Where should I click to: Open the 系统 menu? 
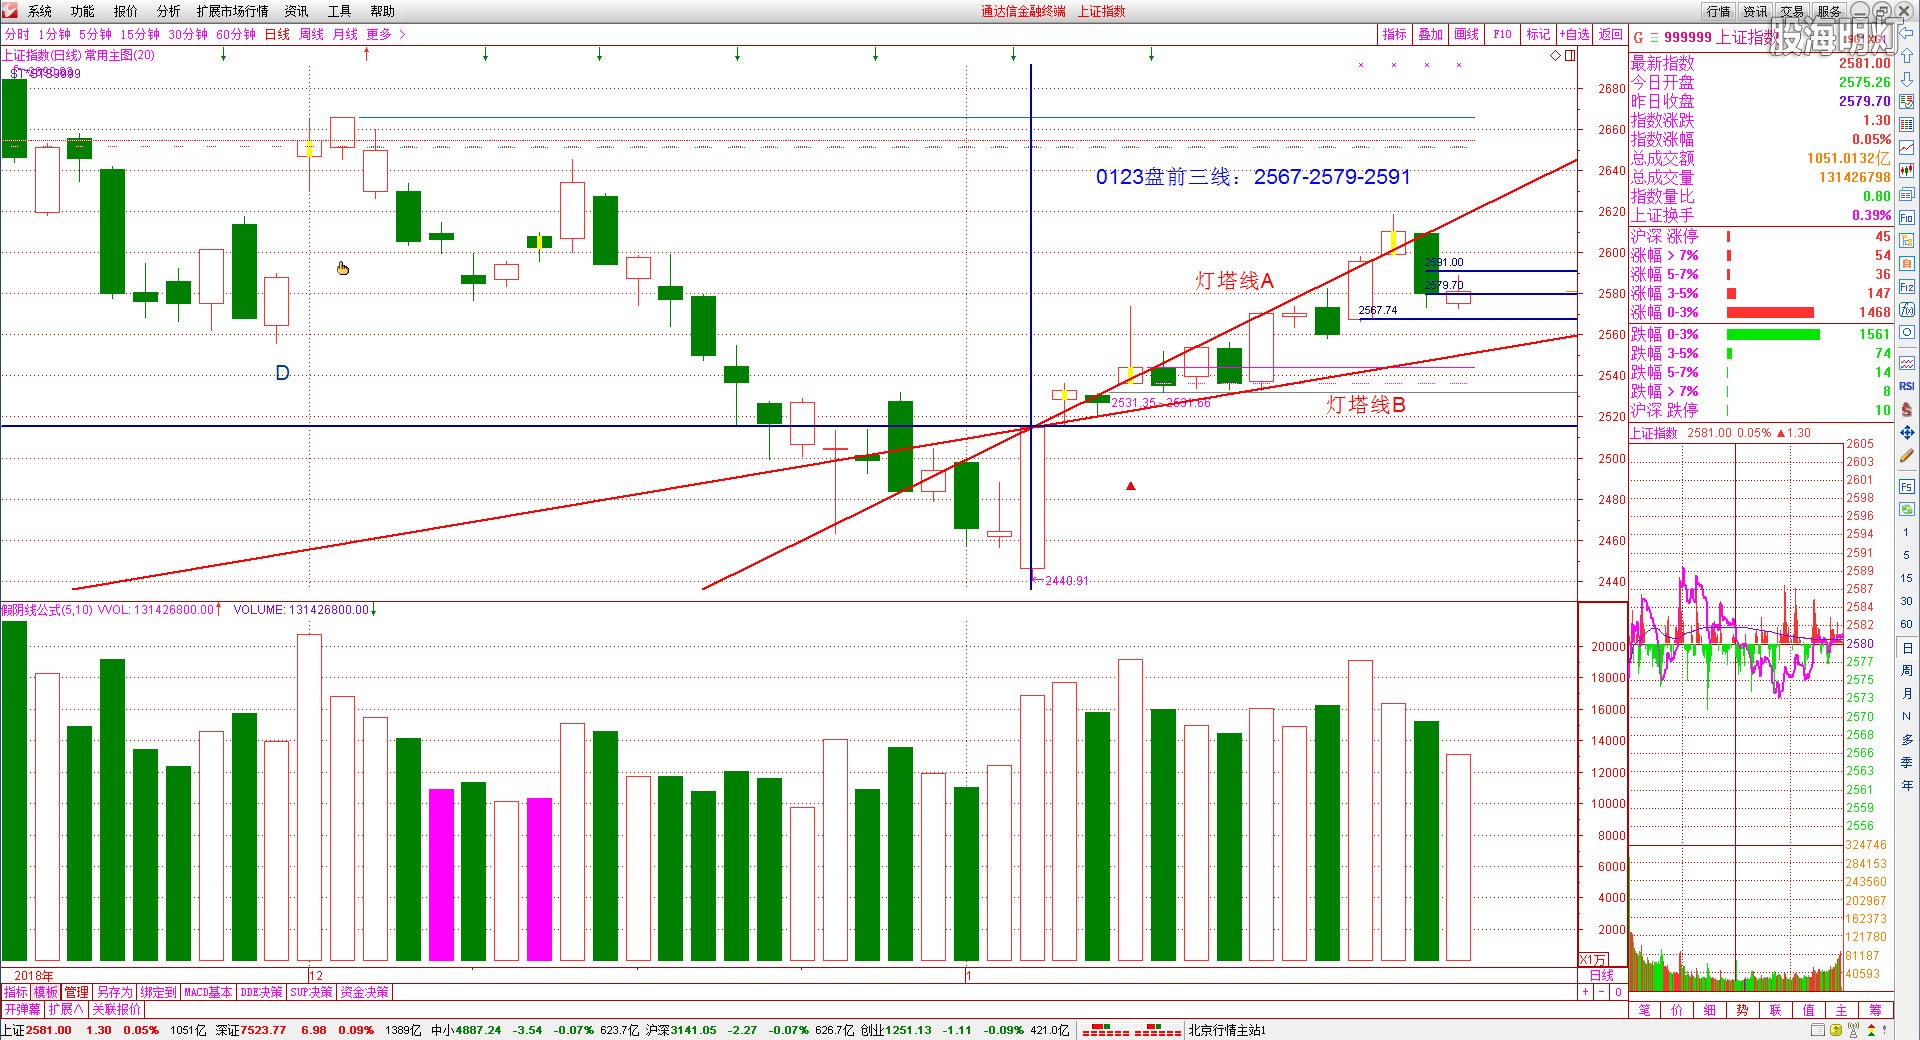tap(40, 11)
